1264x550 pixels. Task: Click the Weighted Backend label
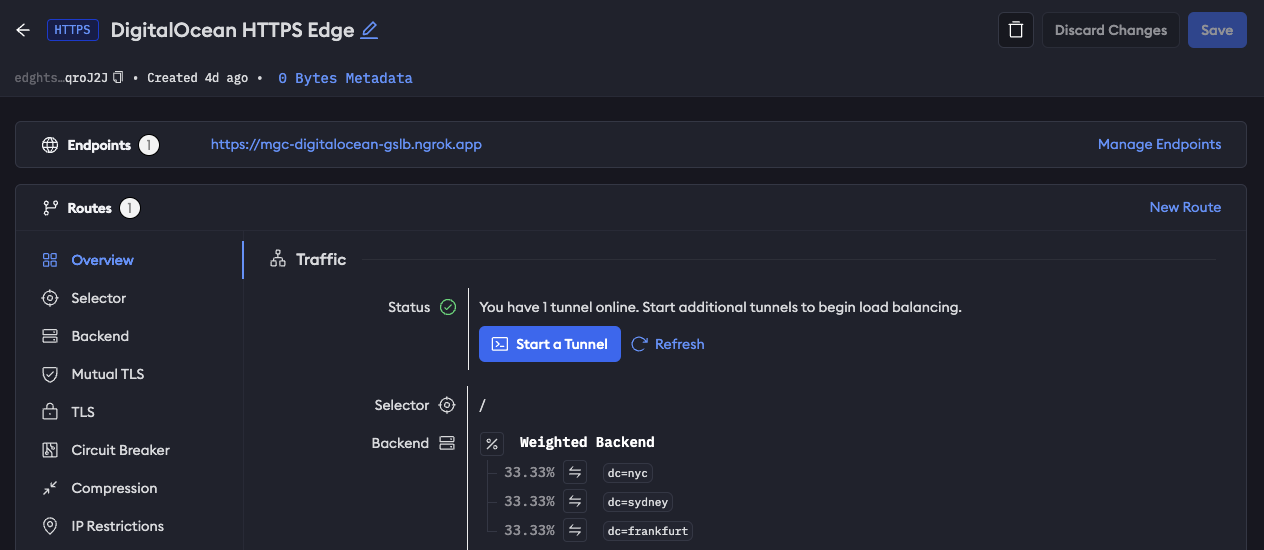point(587,442)
